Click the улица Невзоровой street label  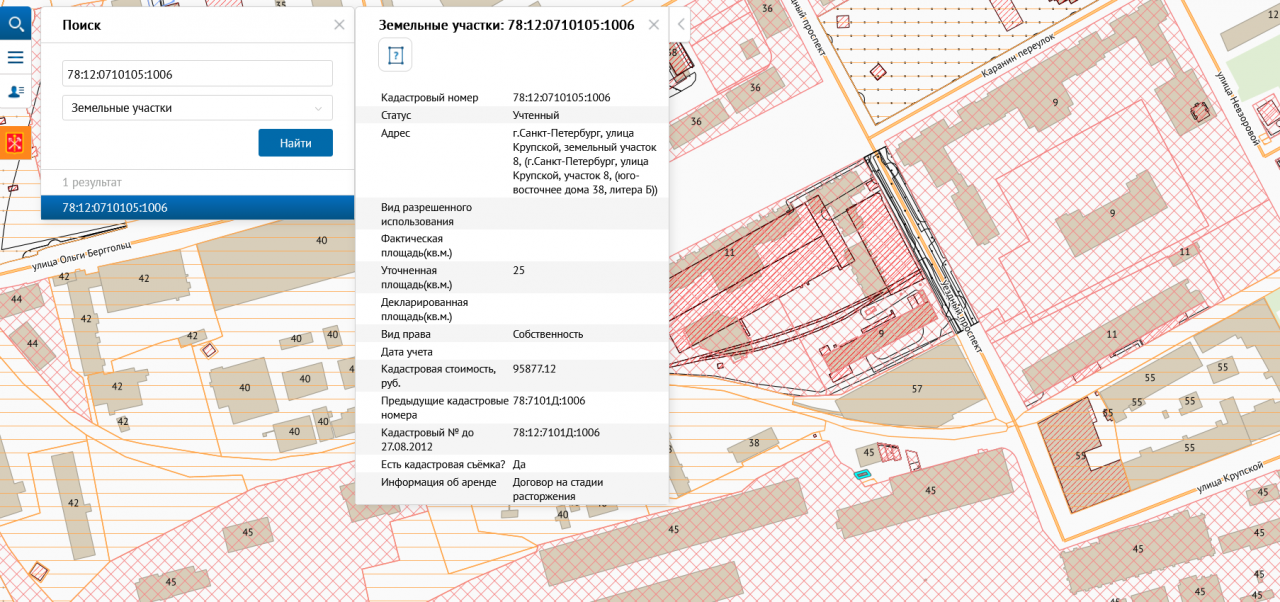(x=1239, y=110)
